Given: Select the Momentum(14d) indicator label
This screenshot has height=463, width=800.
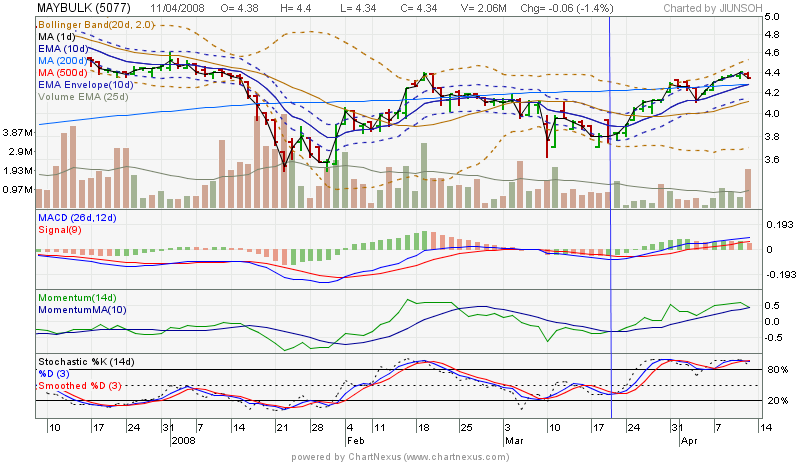Looking at the screenshot, I should [x=77, y=298].
